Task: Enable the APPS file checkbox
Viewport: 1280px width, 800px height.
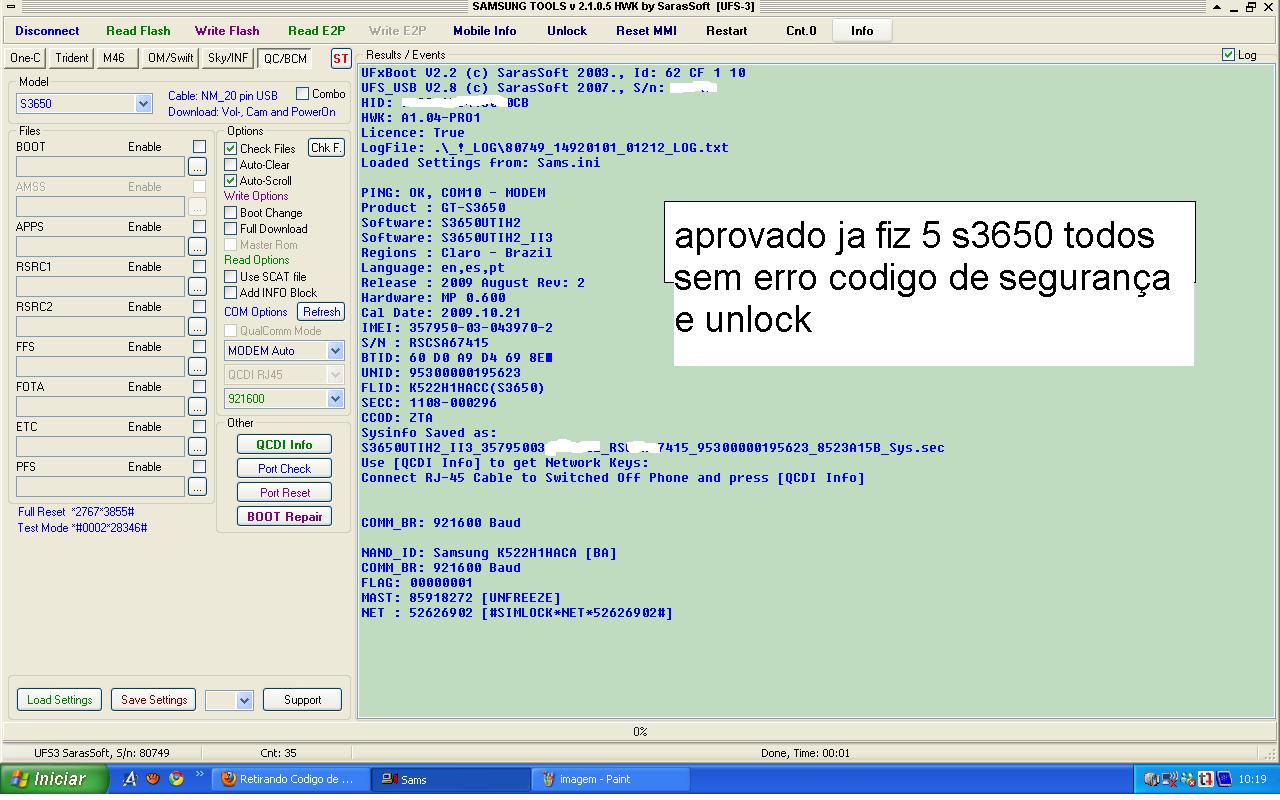Action: [x=199, y=226]
